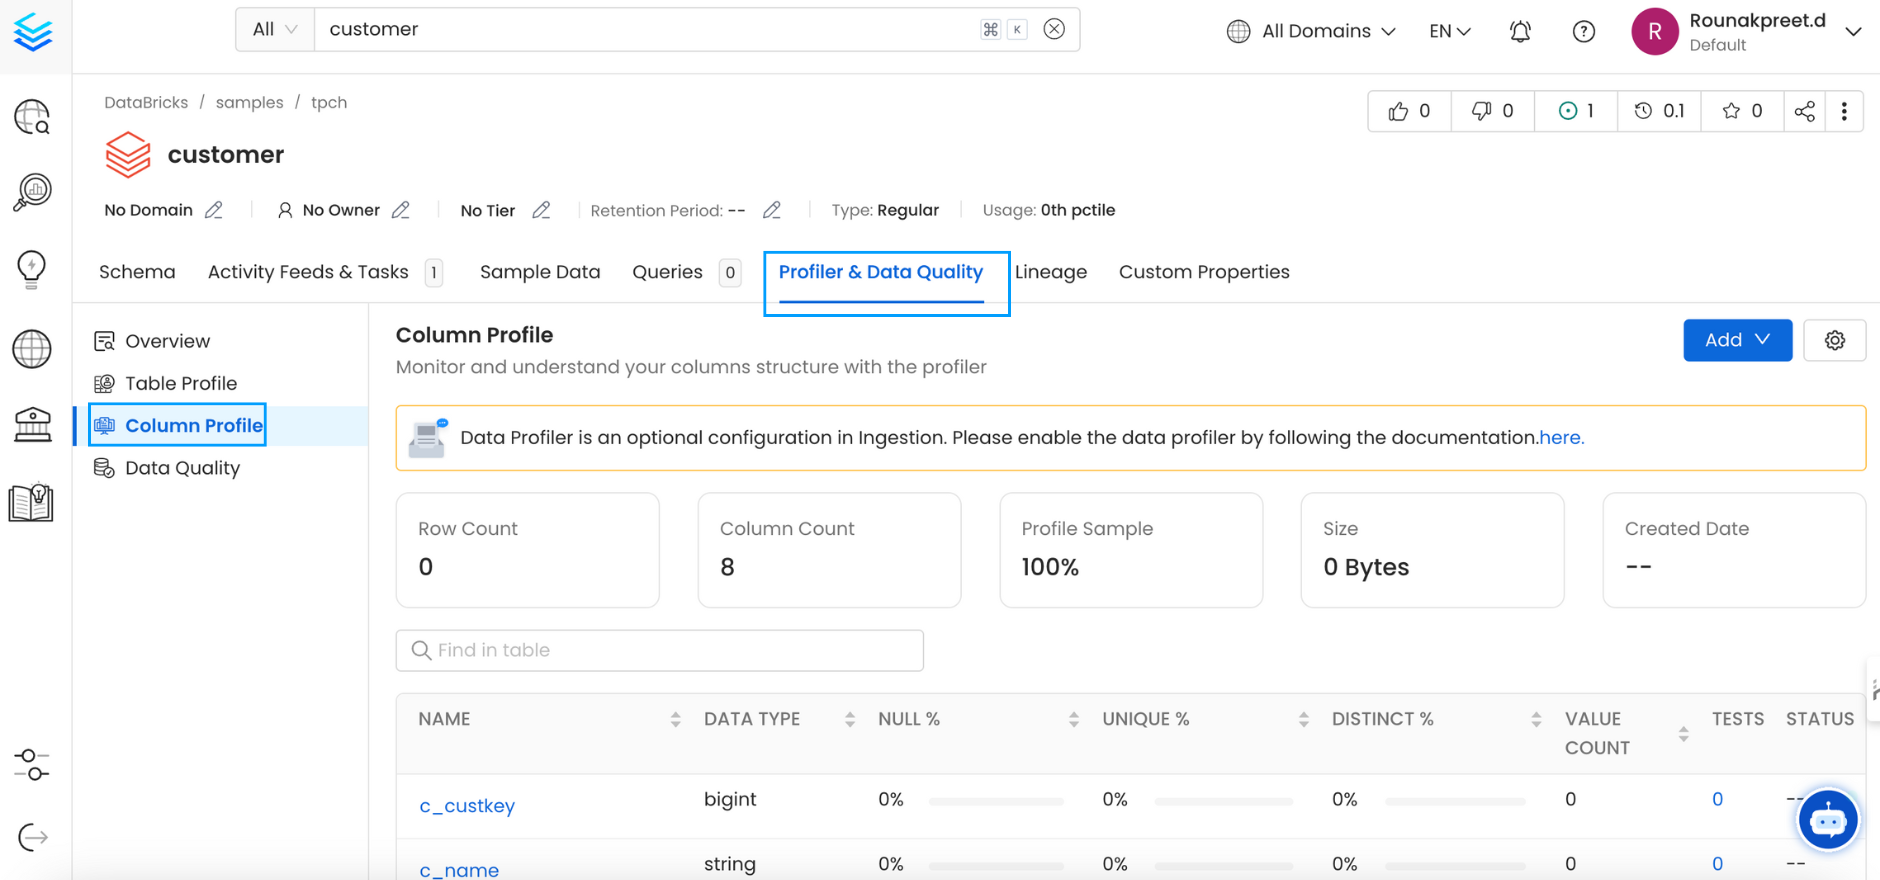Click the Find in table field
The image size is (1880, 880).
pos(660,650)
